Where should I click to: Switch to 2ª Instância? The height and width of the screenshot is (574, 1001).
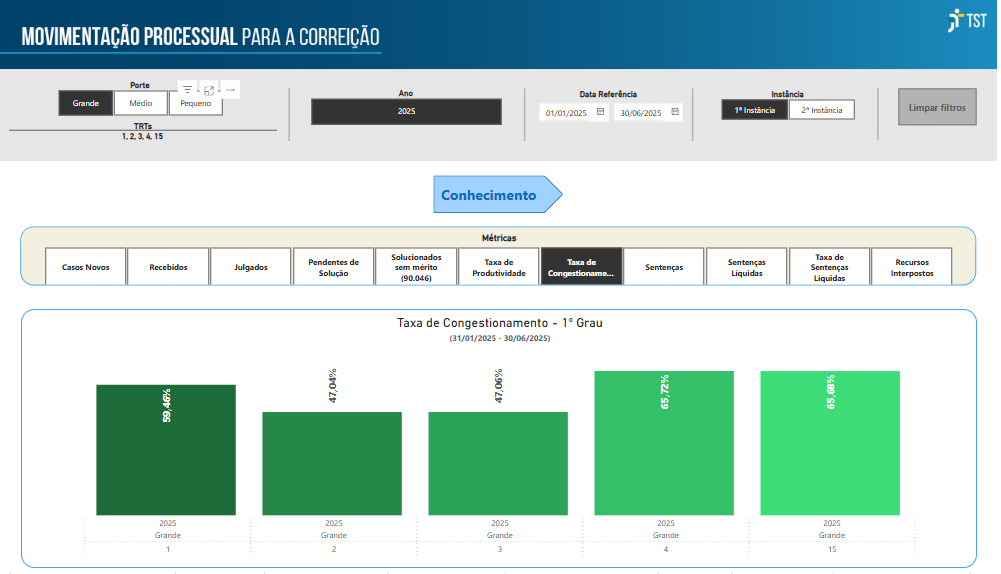coord(821,110)
